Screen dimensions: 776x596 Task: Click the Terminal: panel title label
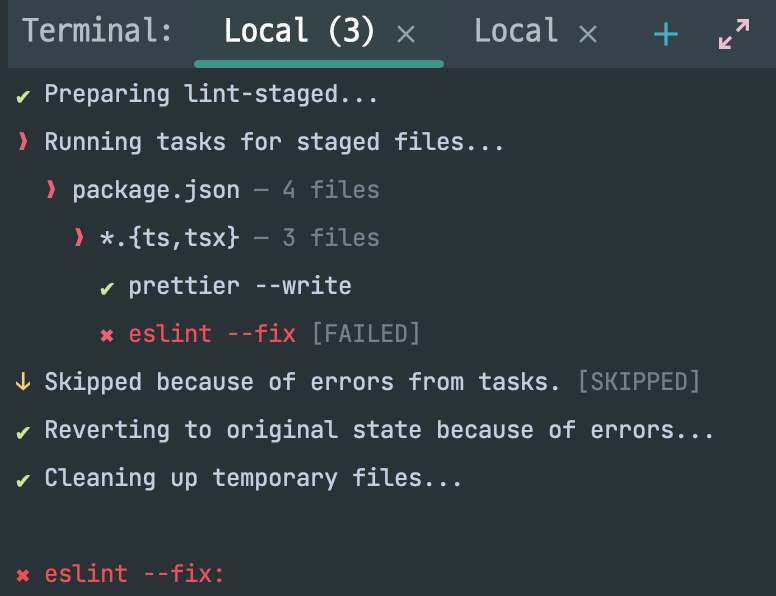coord(97,30)
